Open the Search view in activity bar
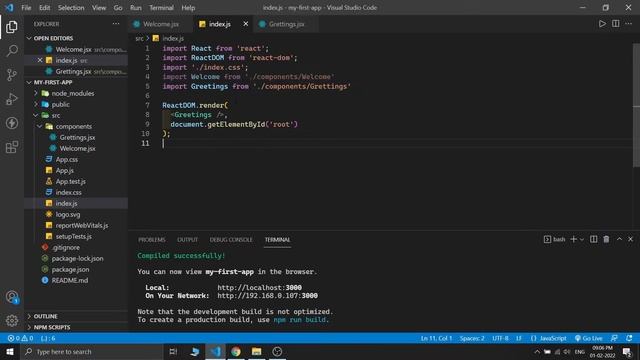This screenshot has height=360, width=640. coord(12,51)
